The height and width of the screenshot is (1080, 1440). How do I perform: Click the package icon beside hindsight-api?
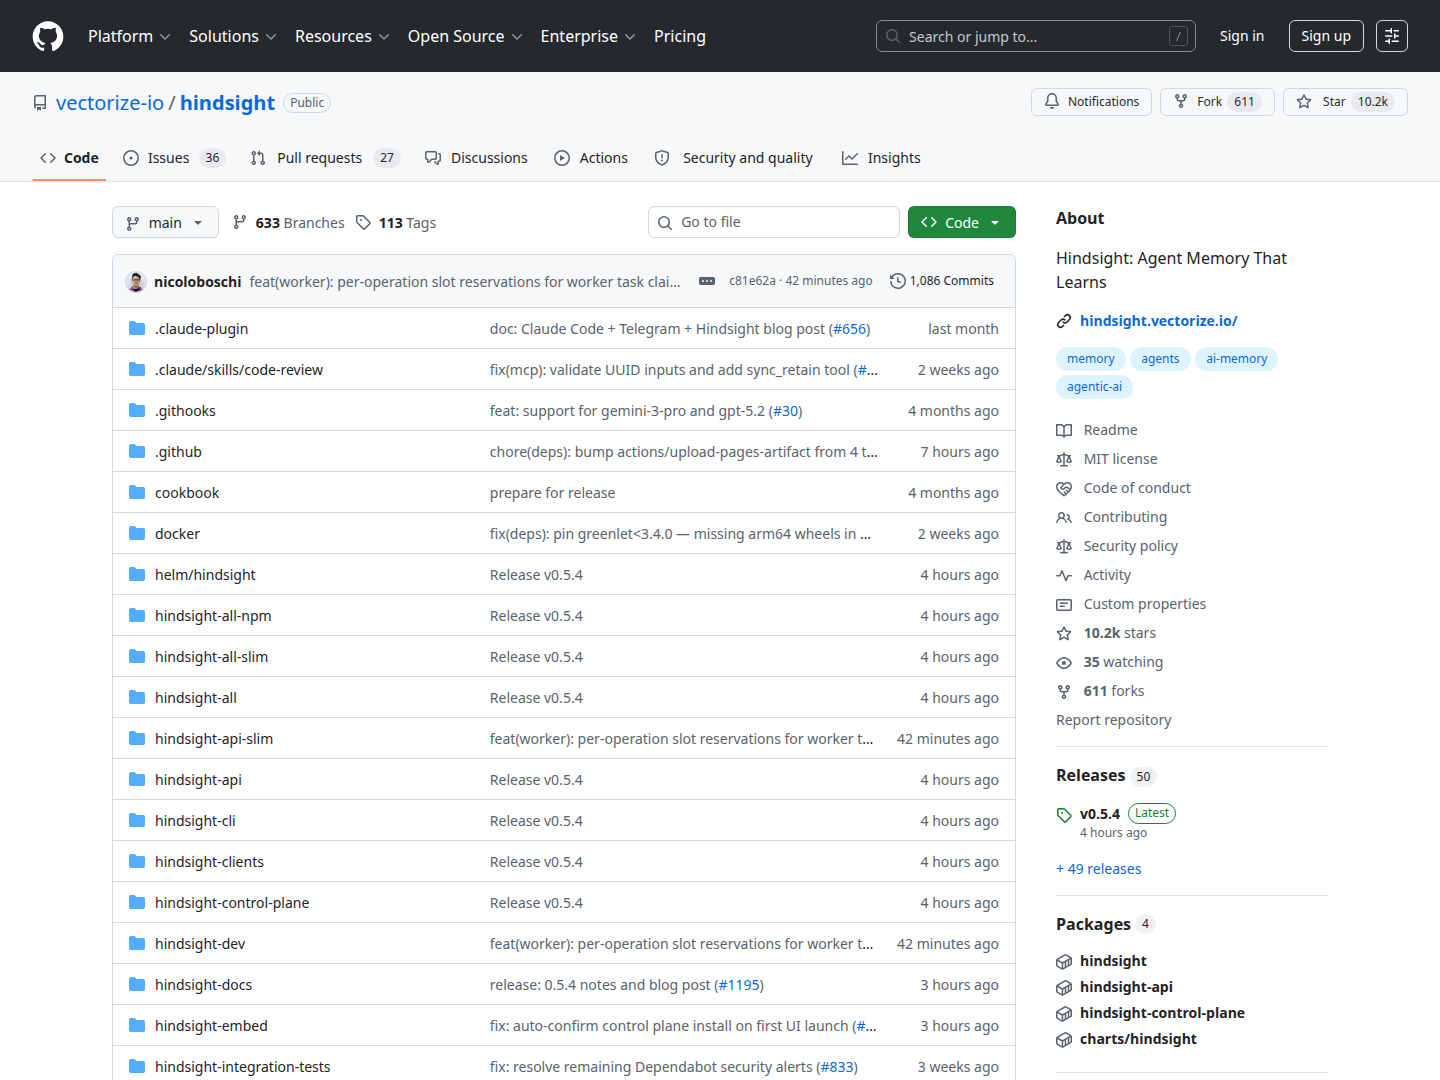pyautogui.click(x=1064, y=988)
